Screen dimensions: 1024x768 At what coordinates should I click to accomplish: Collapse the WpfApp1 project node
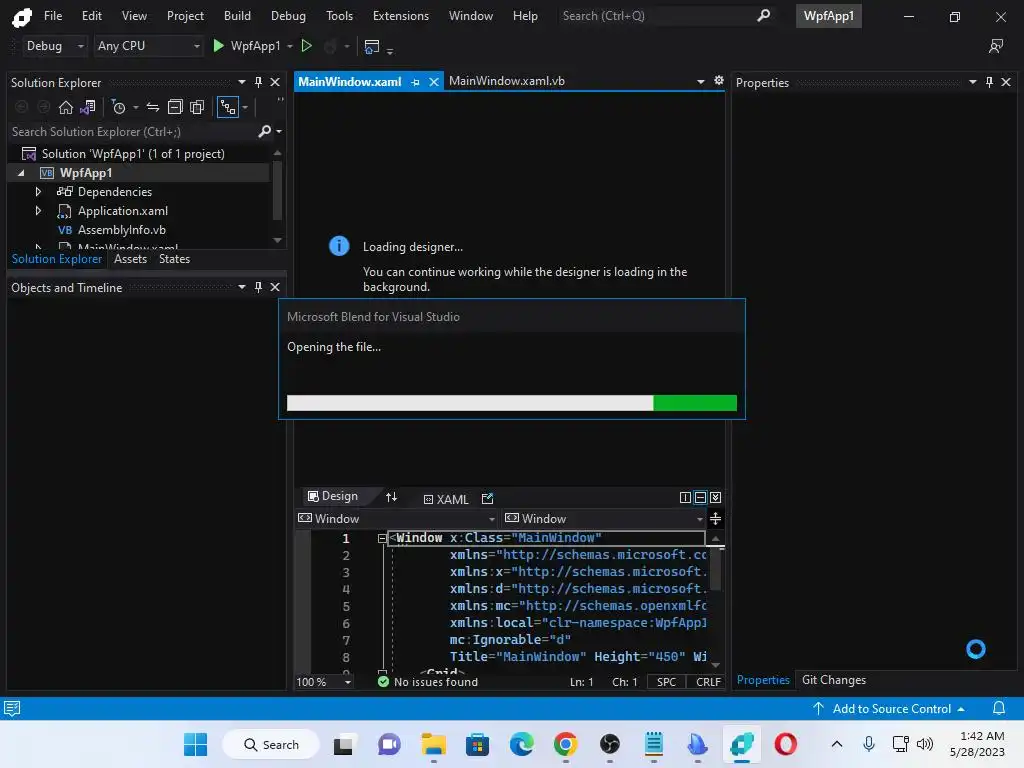tap(21, 173)
